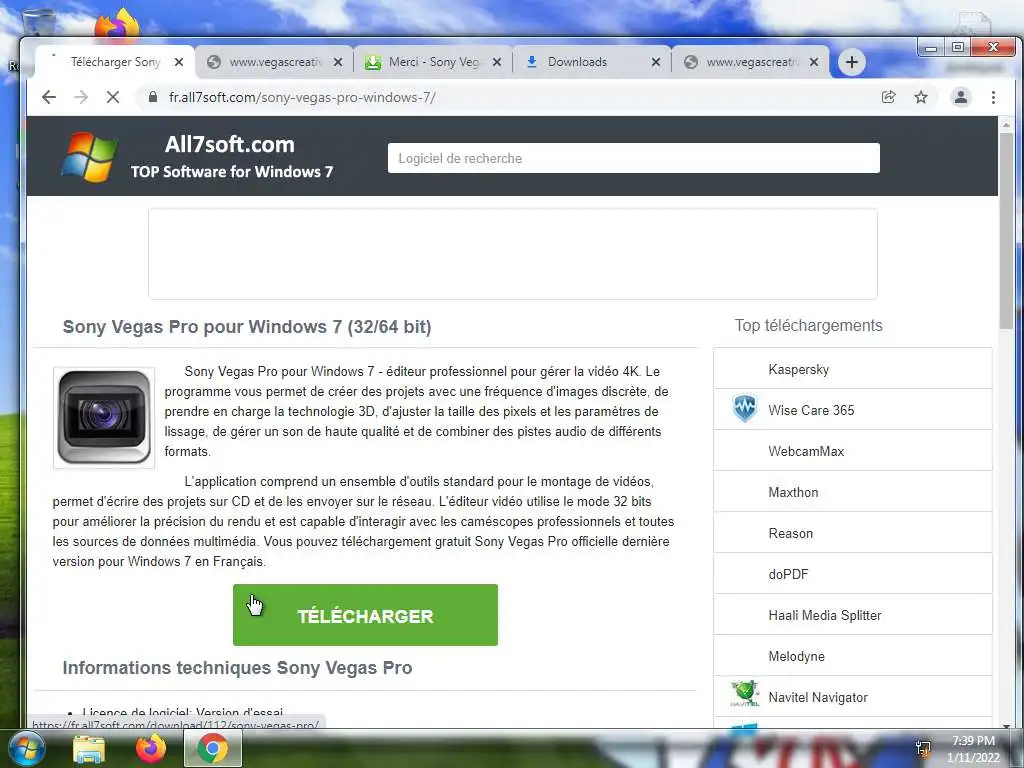Click the scrollbar down arrow
Screen dimensions: 1024x768
click(1006, 726)
